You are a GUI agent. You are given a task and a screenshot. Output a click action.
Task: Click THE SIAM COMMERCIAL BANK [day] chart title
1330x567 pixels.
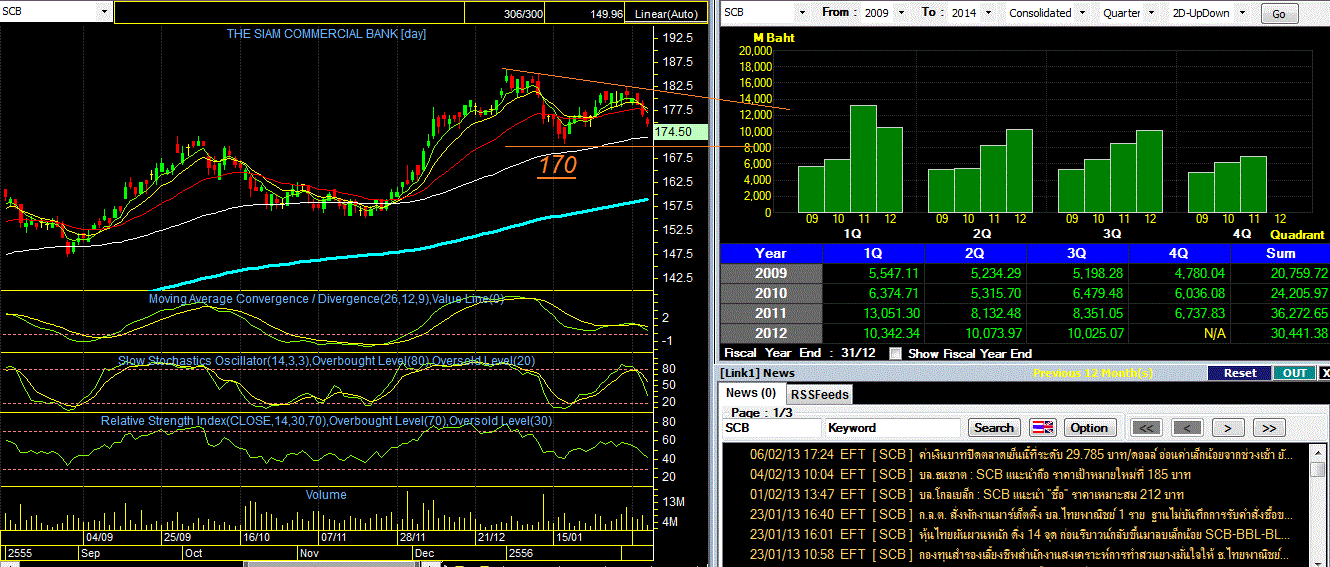[x=326, y=34]
